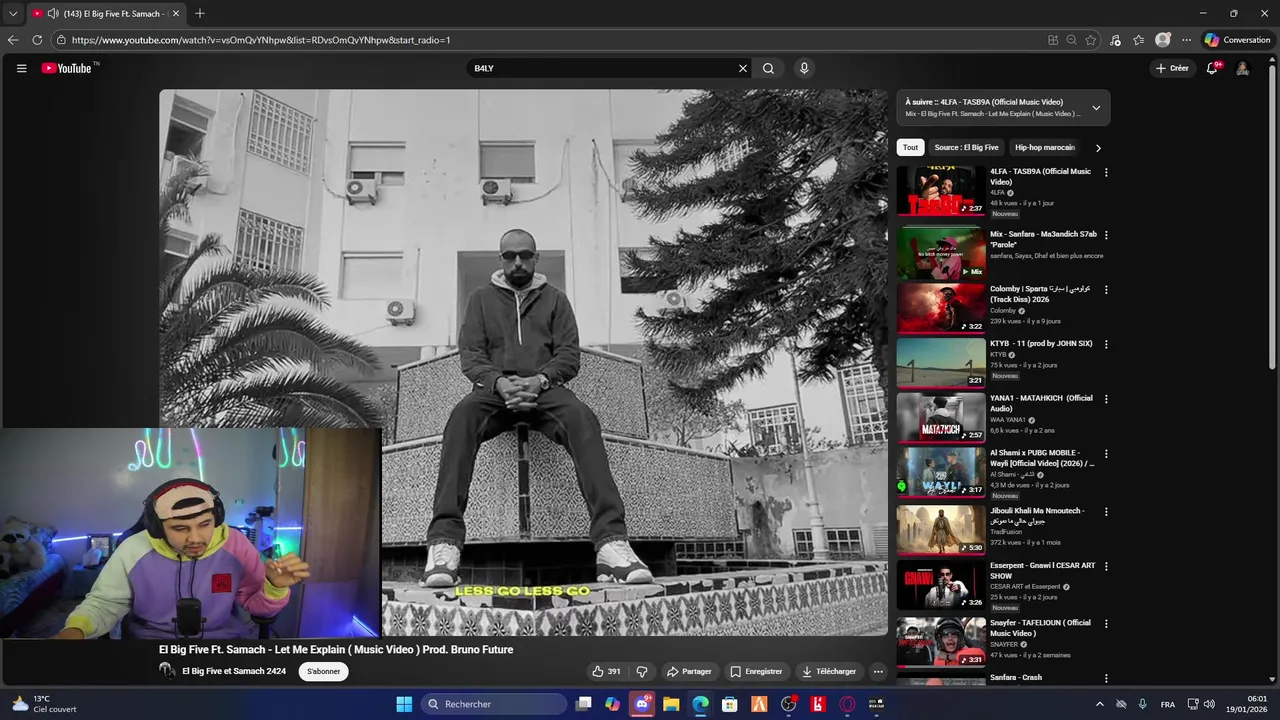
Task: Play Colomby Sparta Track Diss thumbnail
Action: coord(941,308)
